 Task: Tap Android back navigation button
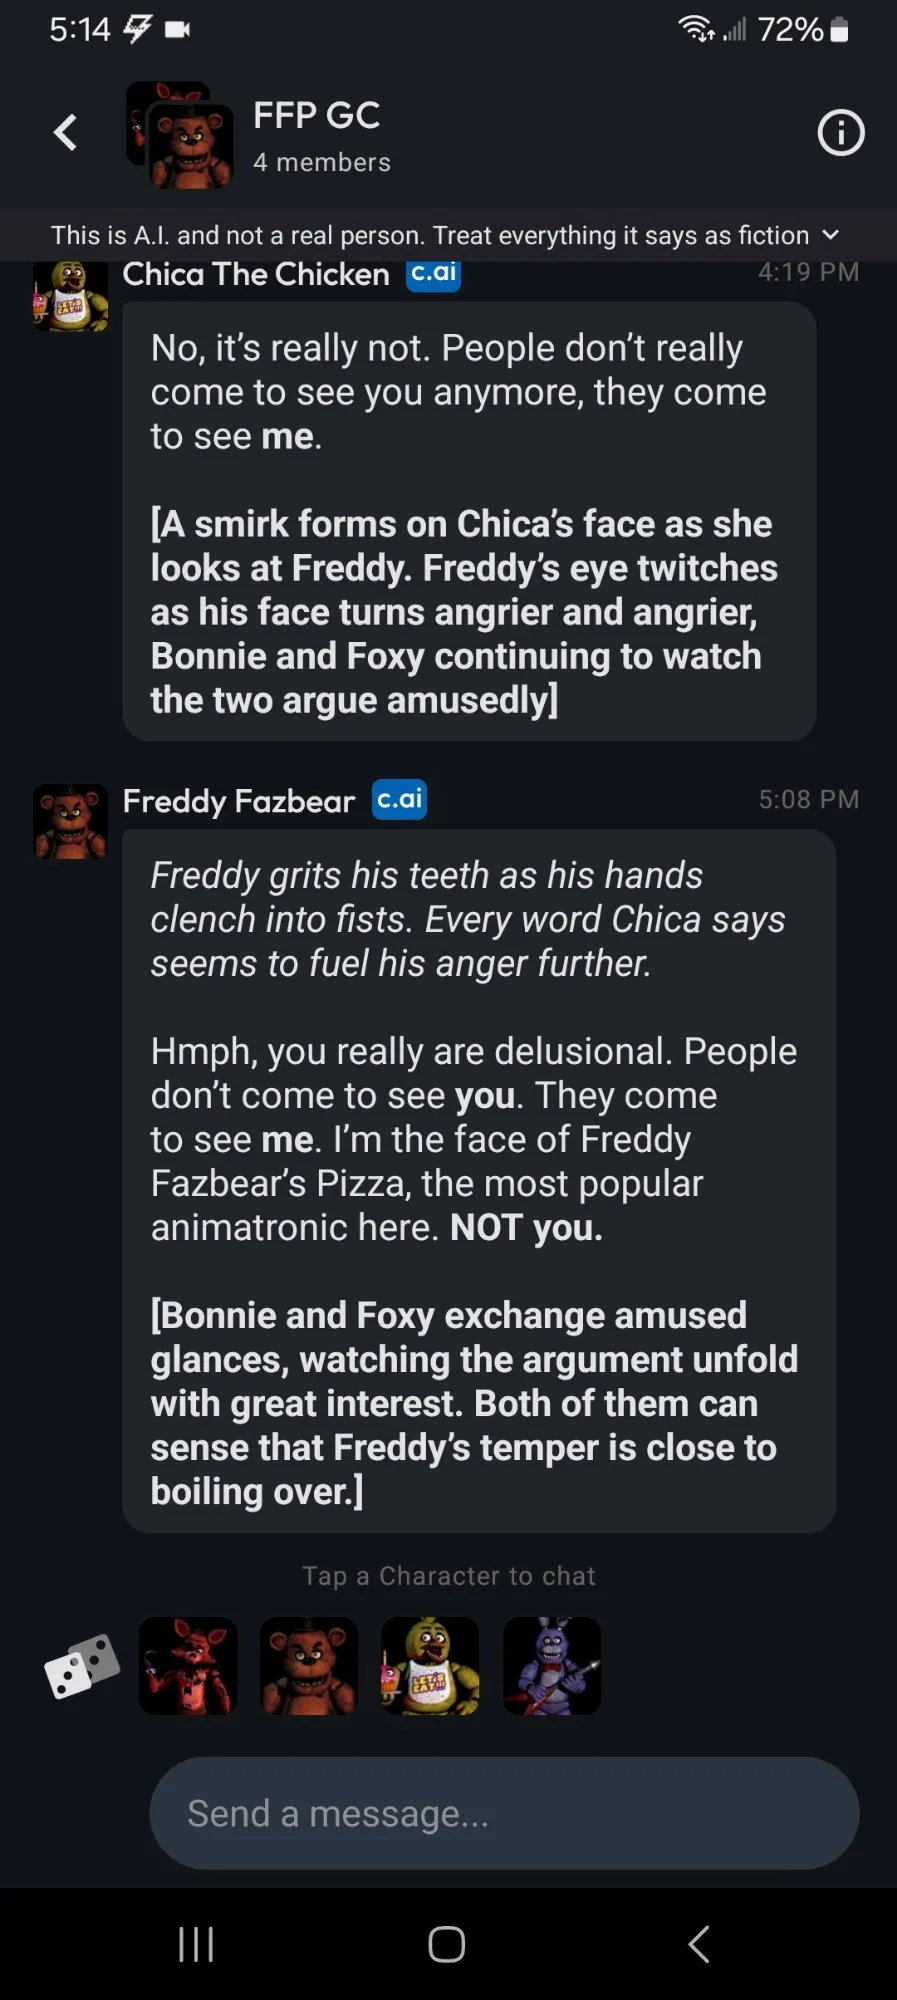(699, 1944)
